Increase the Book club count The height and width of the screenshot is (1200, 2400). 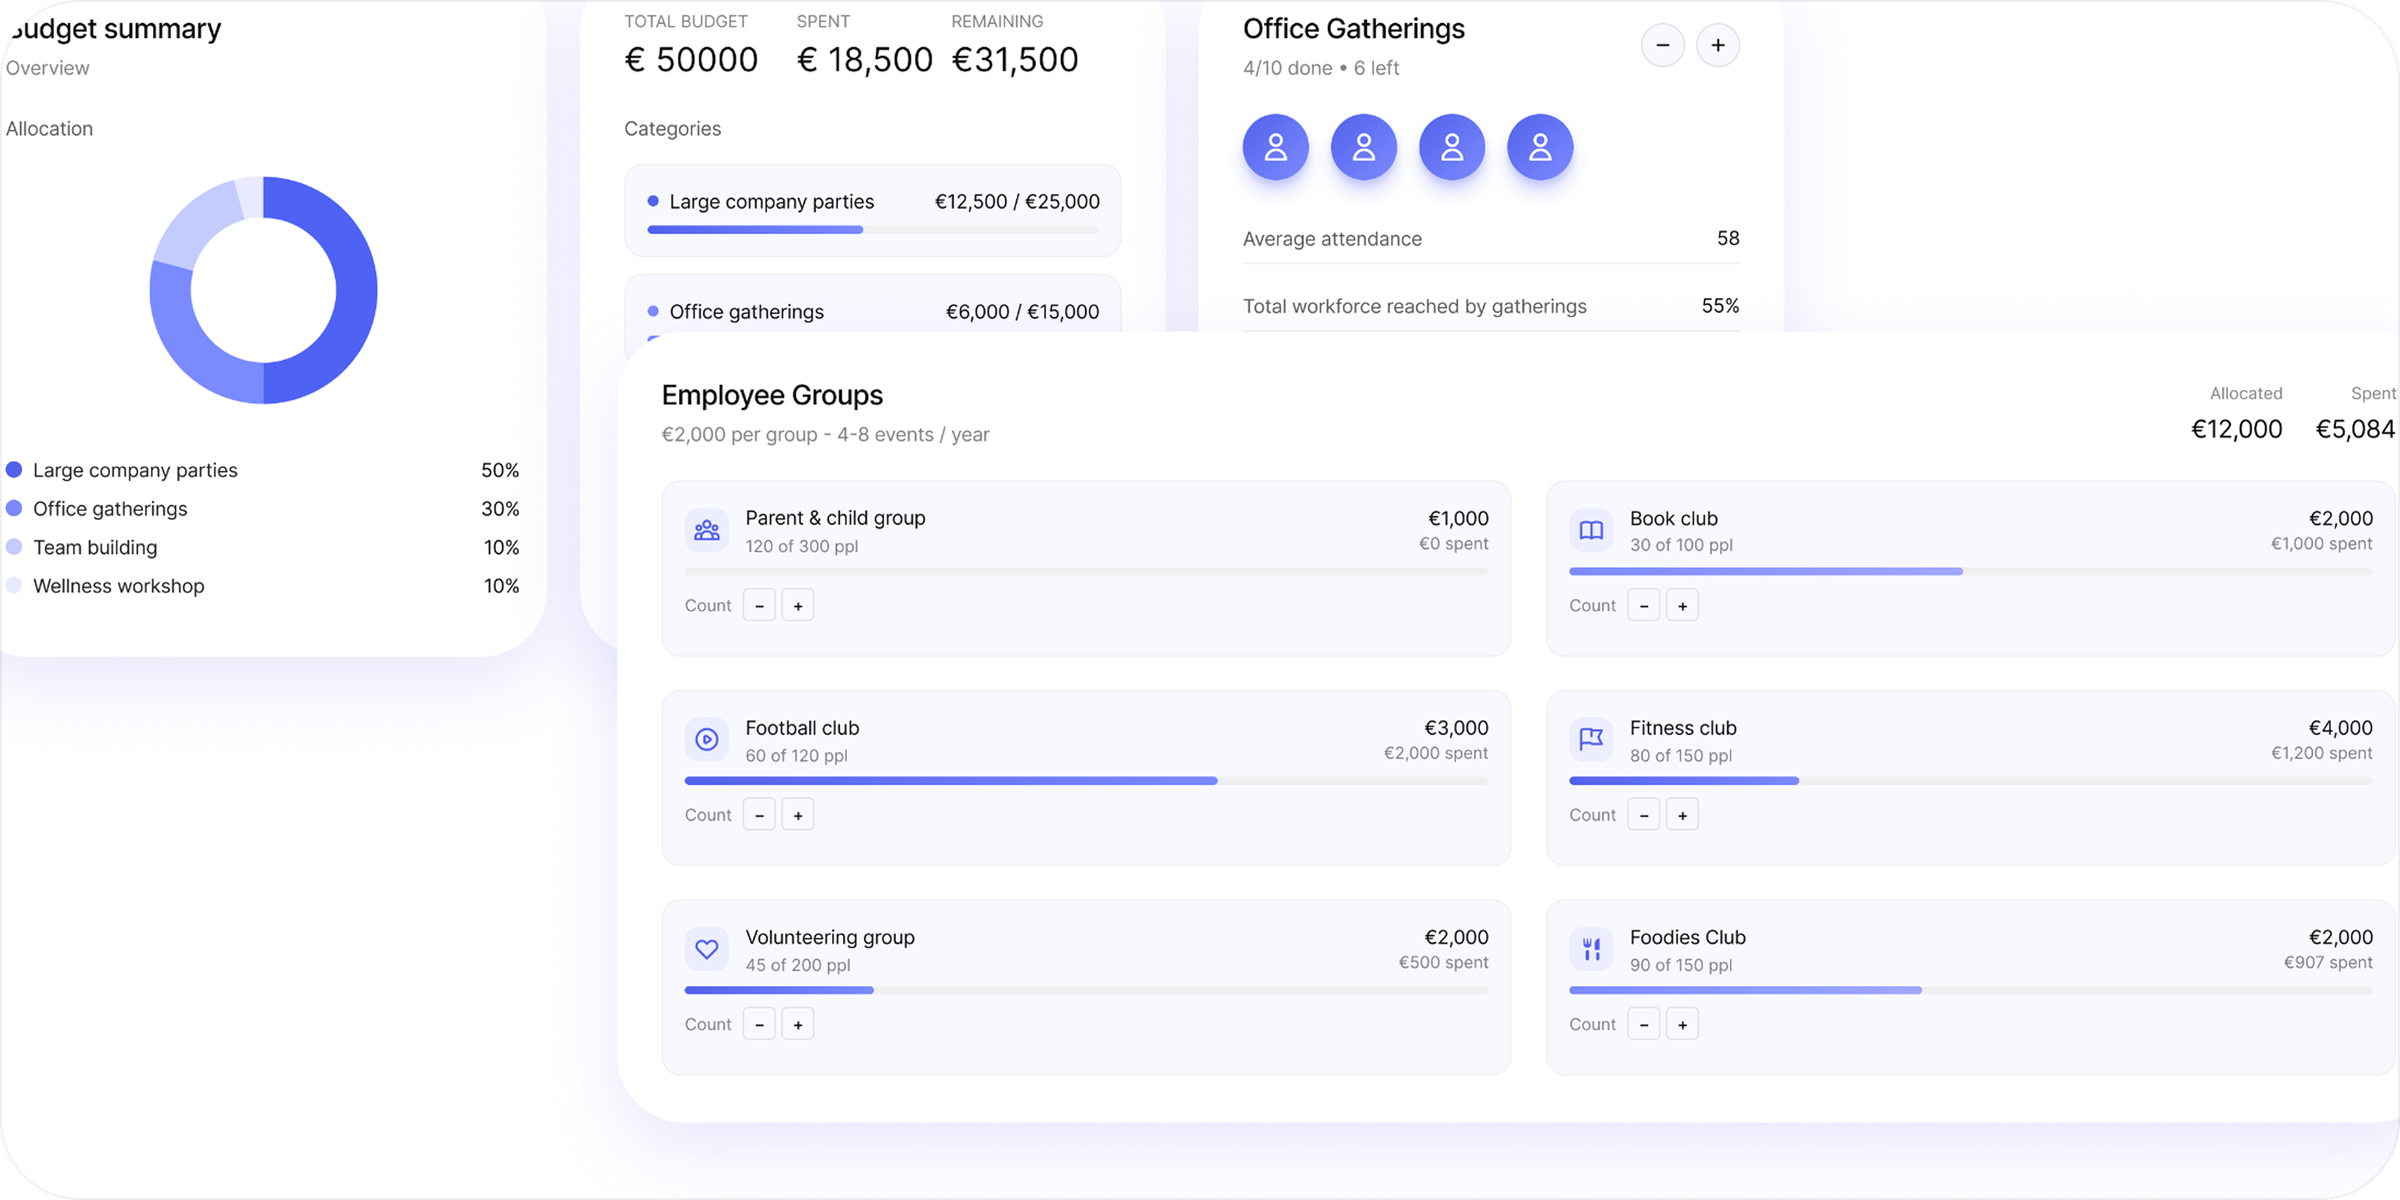(1683, 605)
